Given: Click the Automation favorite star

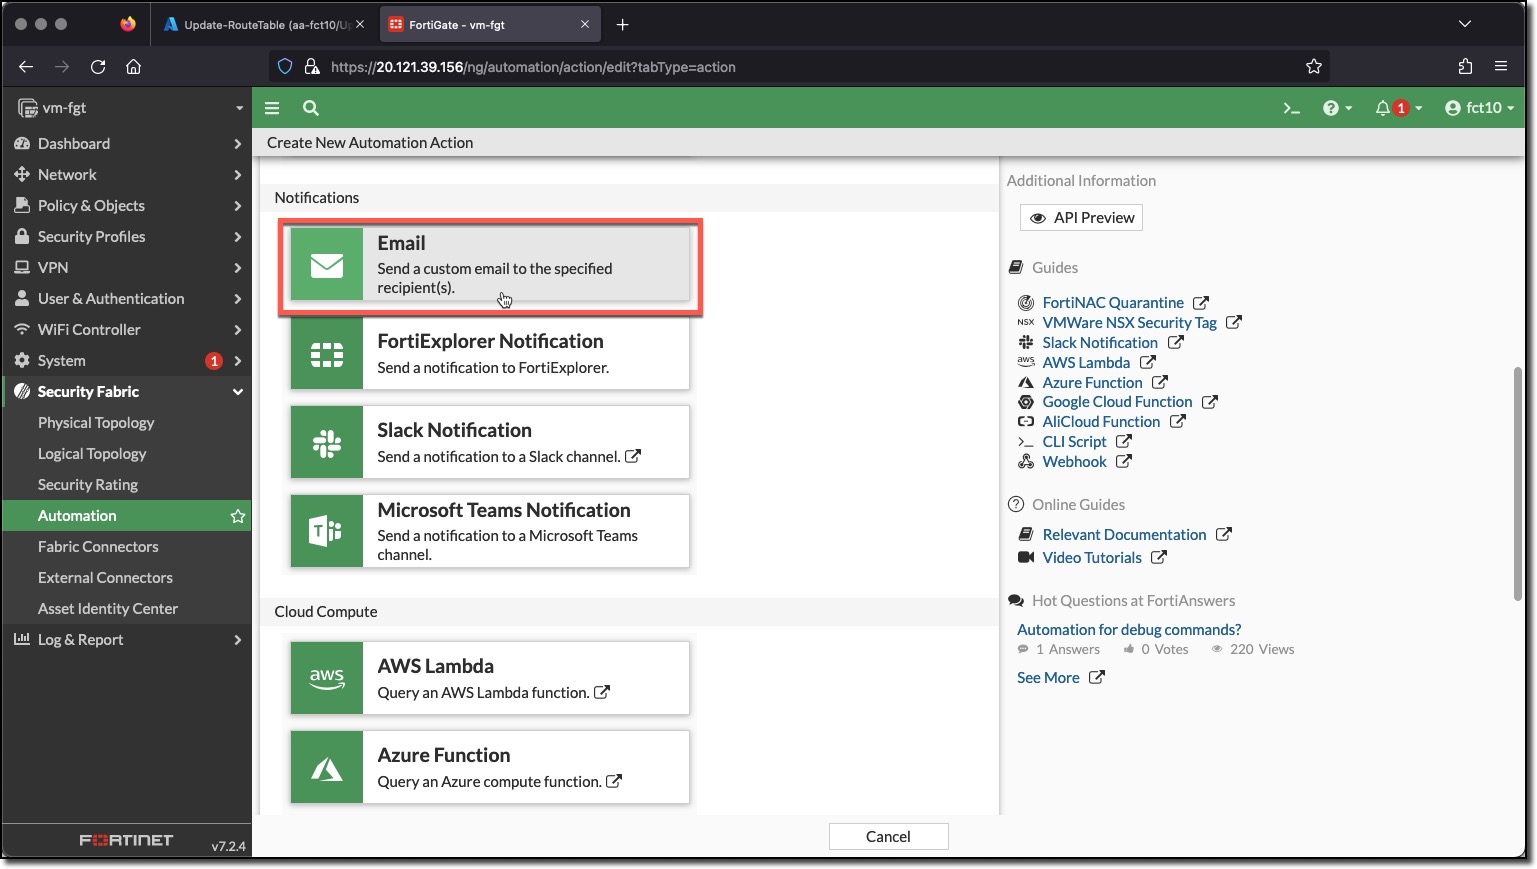Looking at the screenshot, I should click(238, 516).
